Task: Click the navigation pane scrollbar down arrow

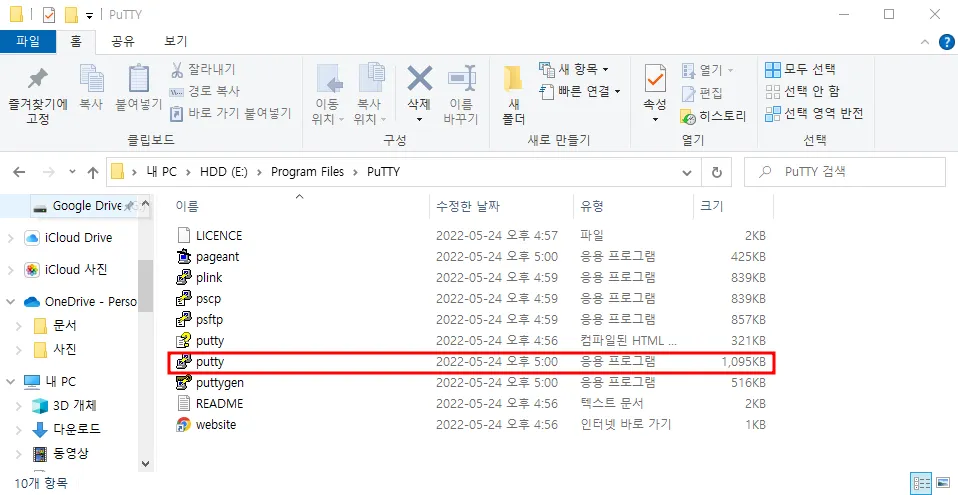Action: (145, 464)
